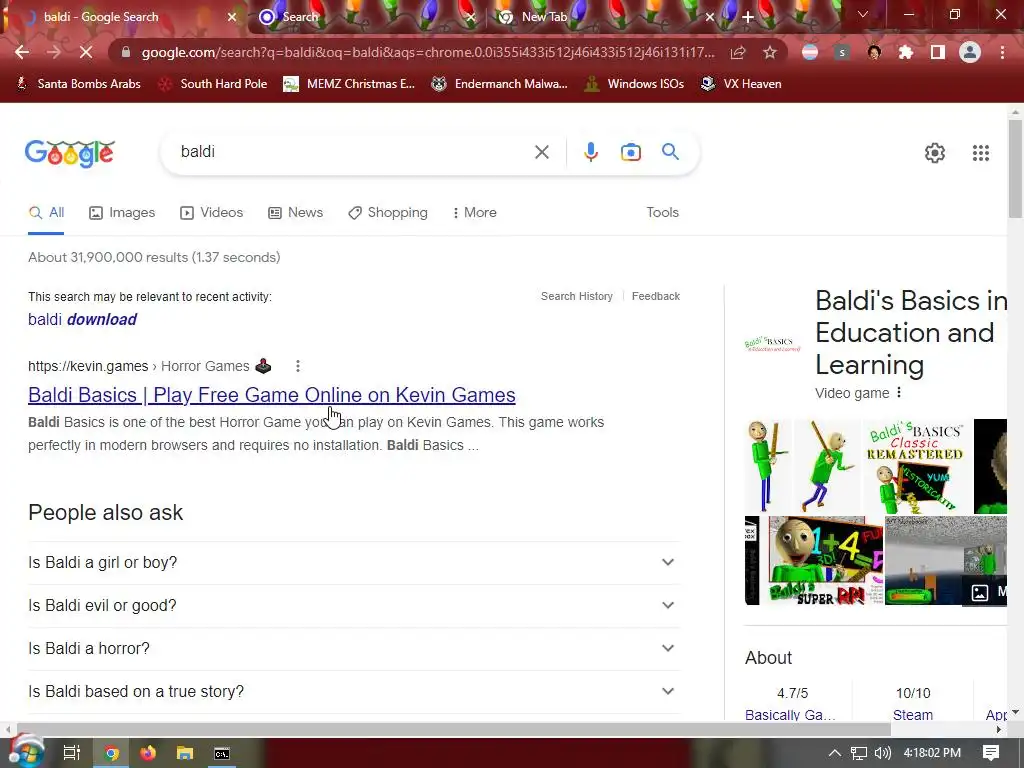Open the Steam rating link

(x=912, y=714)
